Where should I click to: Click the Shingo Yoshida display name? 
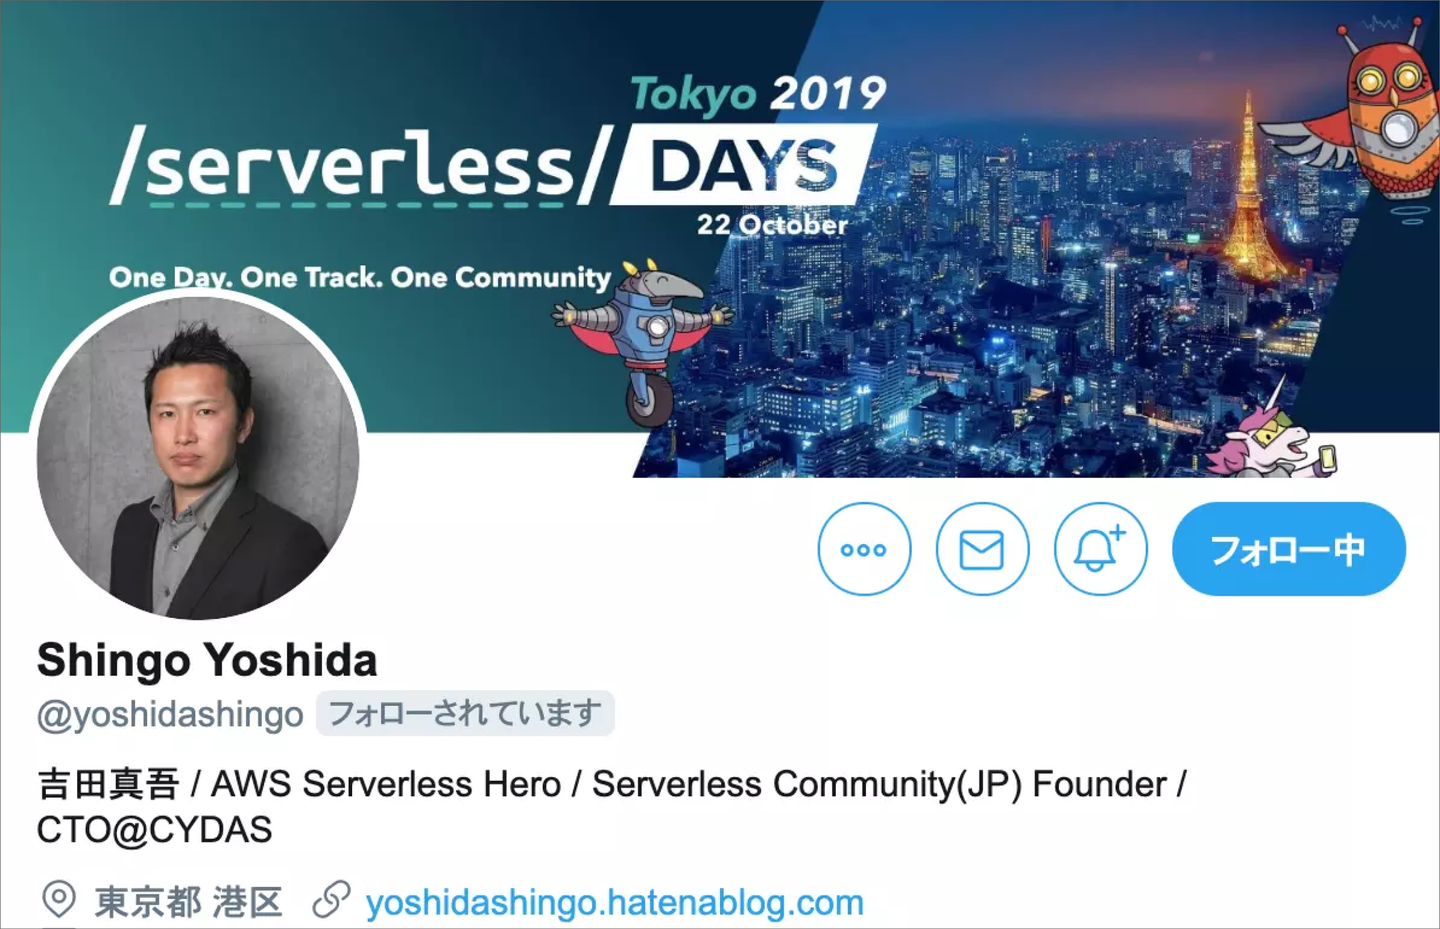point(207,660)
